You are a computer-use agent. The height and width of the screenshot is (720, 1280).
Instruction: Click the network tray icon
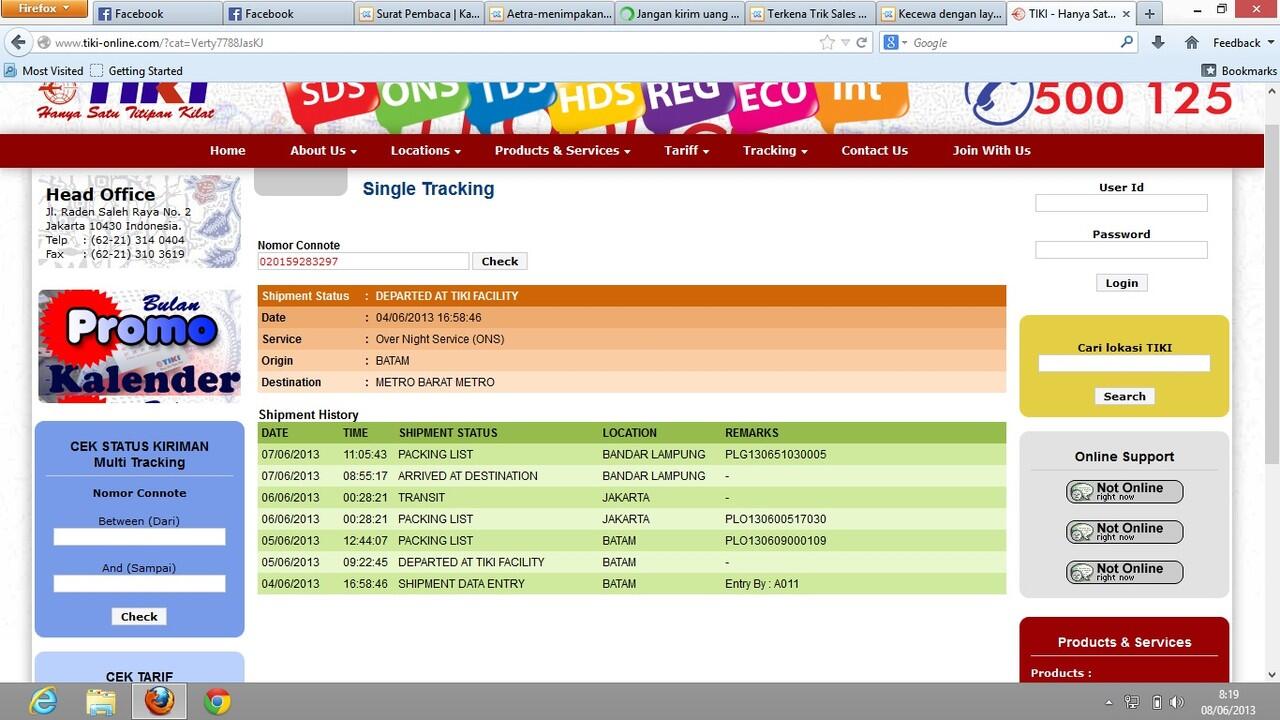pyautogui.click(x=1132, y=702)
